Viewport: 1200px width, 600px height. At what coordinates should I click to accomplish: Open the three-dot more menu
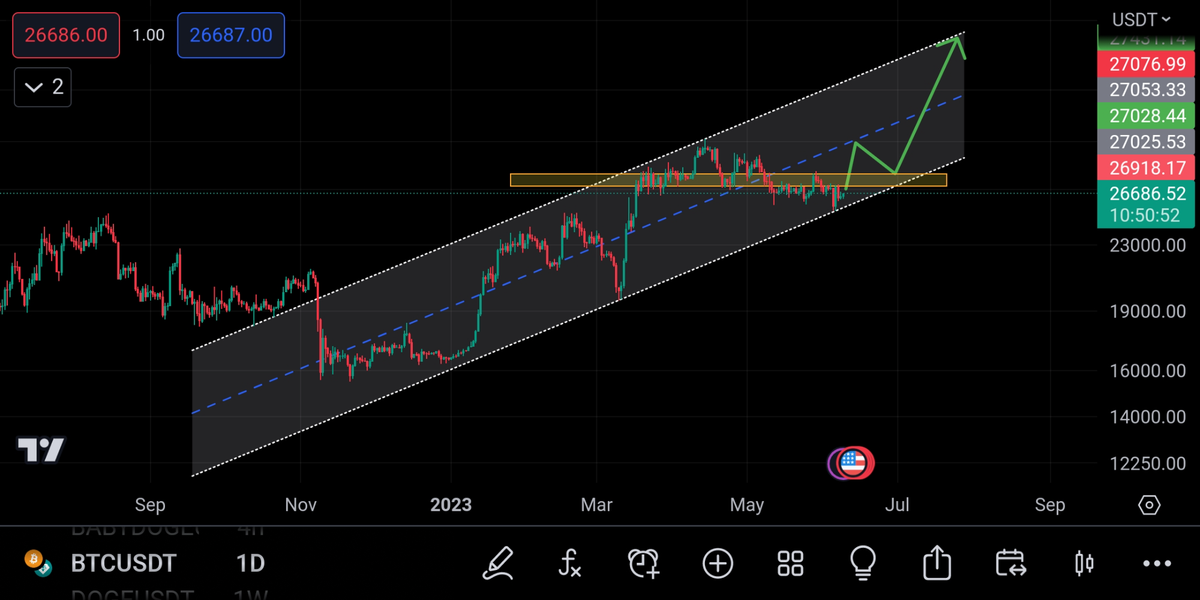coord(1156,564)
